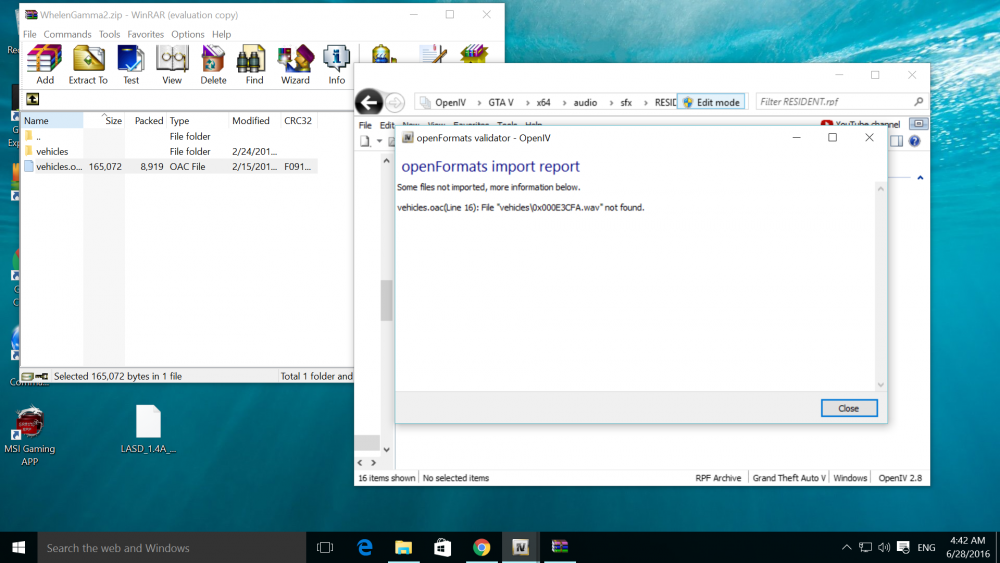Click the Filter RESIDENT.rpf search field

tap(841, 101)
